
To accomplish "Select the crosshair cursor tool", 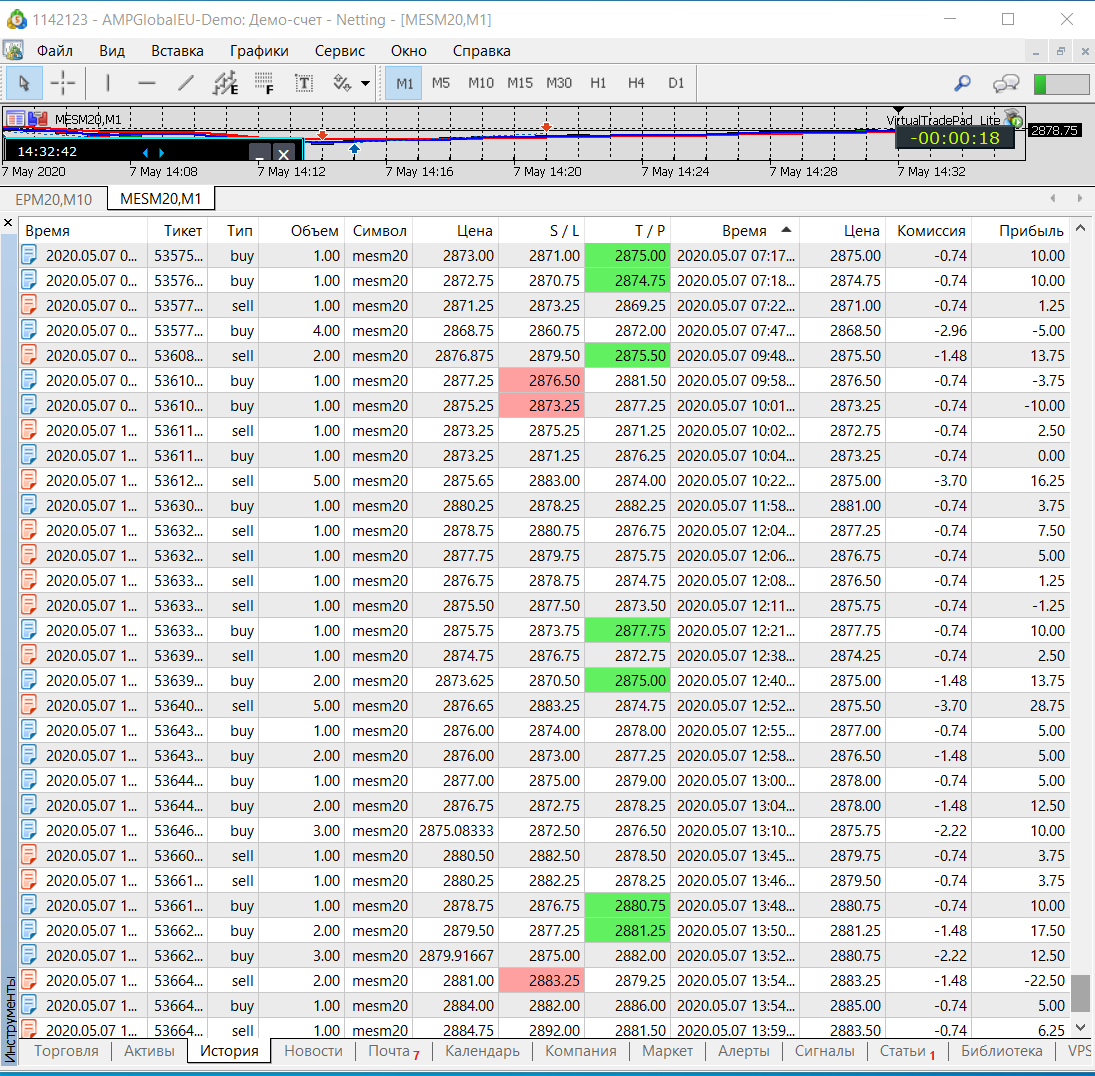I will (63, 83).
